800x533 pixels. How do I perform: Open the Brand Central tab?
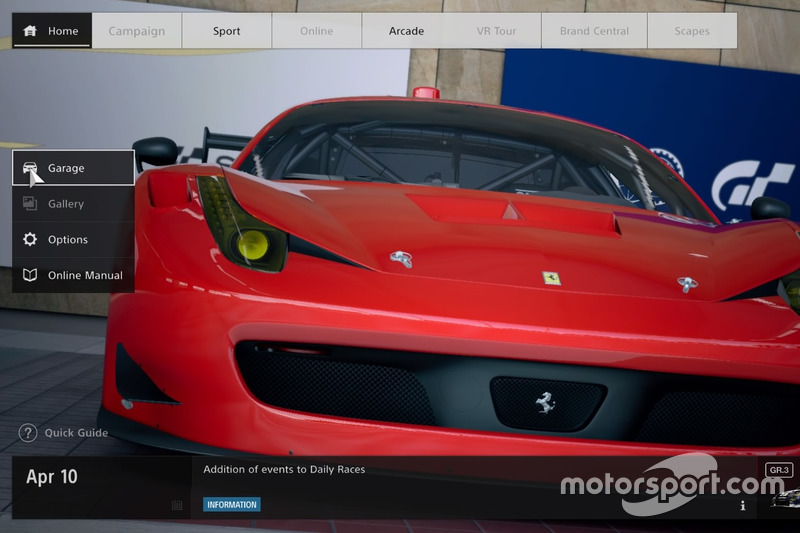coord(594,31)
